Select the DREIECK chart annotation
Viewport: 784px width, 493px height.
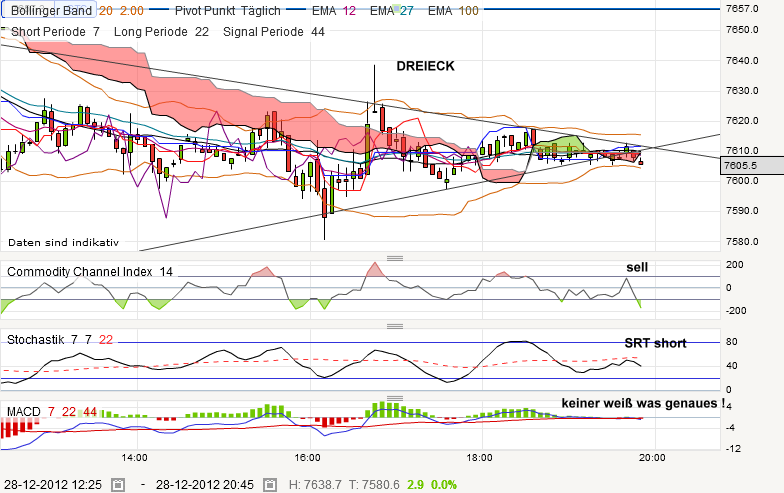click(x=426, y=66)
